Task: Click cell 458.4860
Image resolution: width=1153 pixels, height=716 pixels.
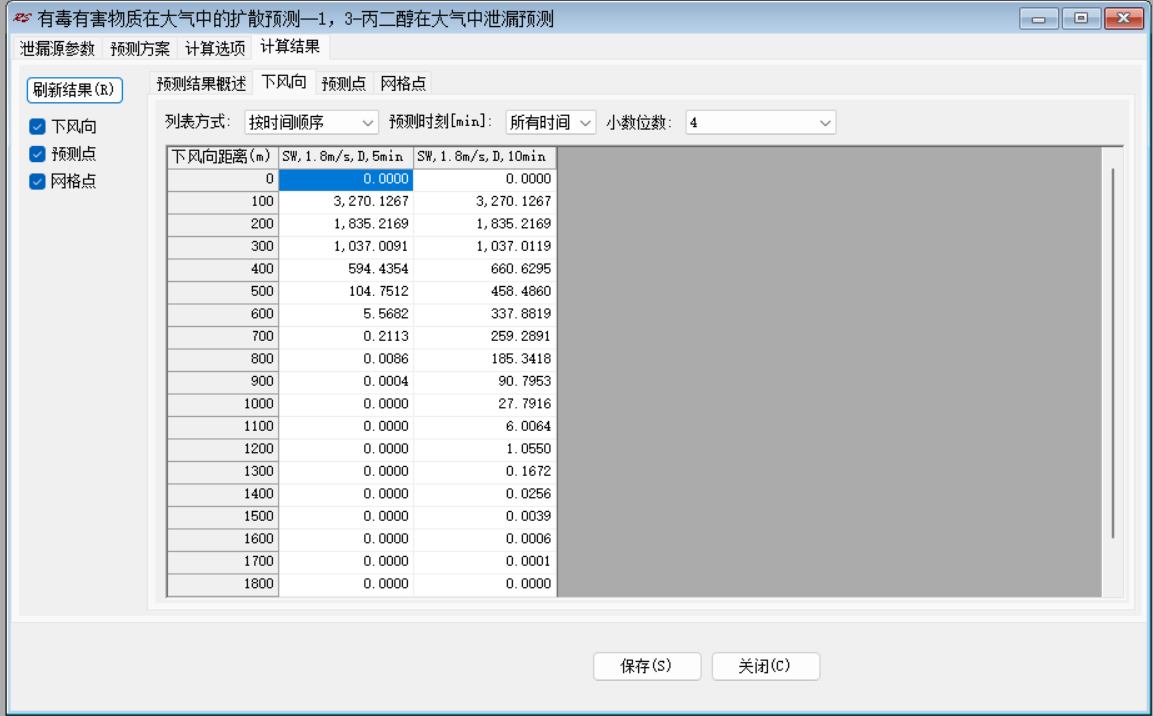Action: (485, 291)
